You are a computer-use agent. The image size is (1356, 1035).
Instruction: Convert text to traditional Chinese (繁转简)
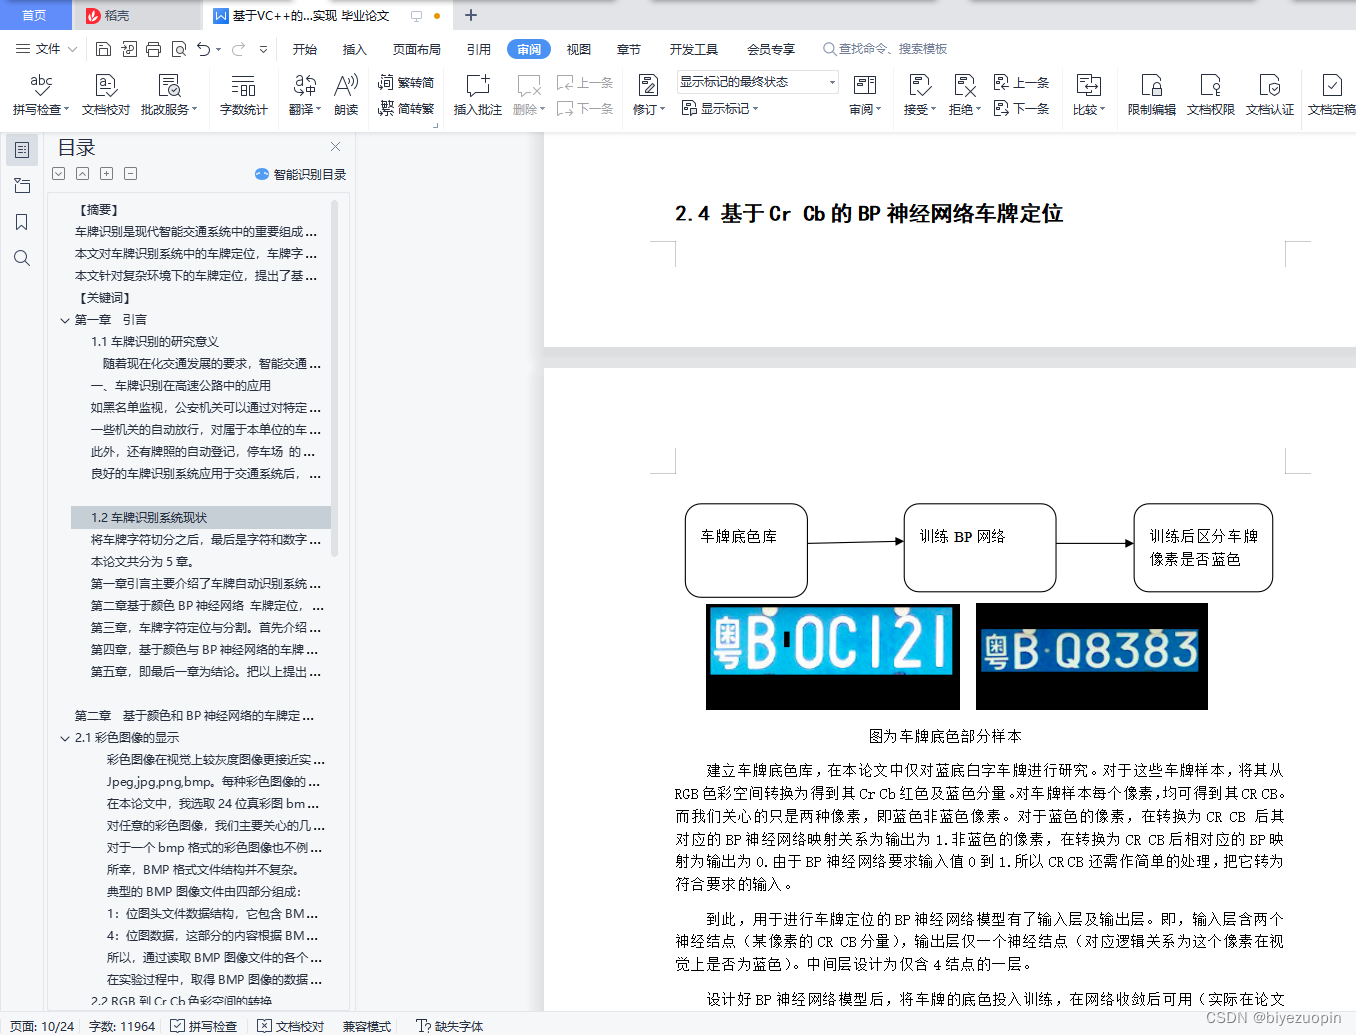point(406,83)
